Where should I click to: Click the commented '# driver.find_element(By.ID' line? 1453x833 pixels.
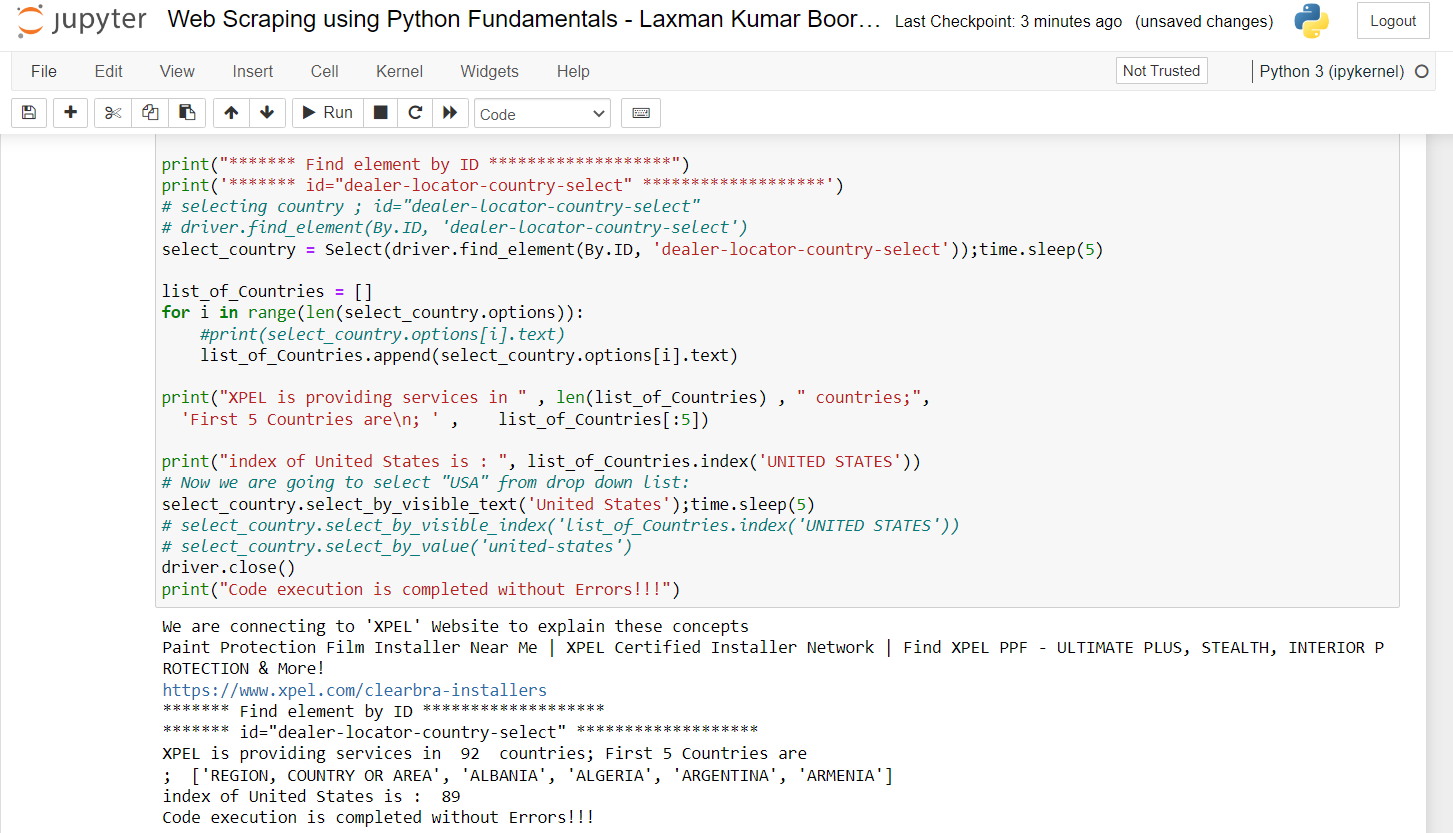(454, 227)
